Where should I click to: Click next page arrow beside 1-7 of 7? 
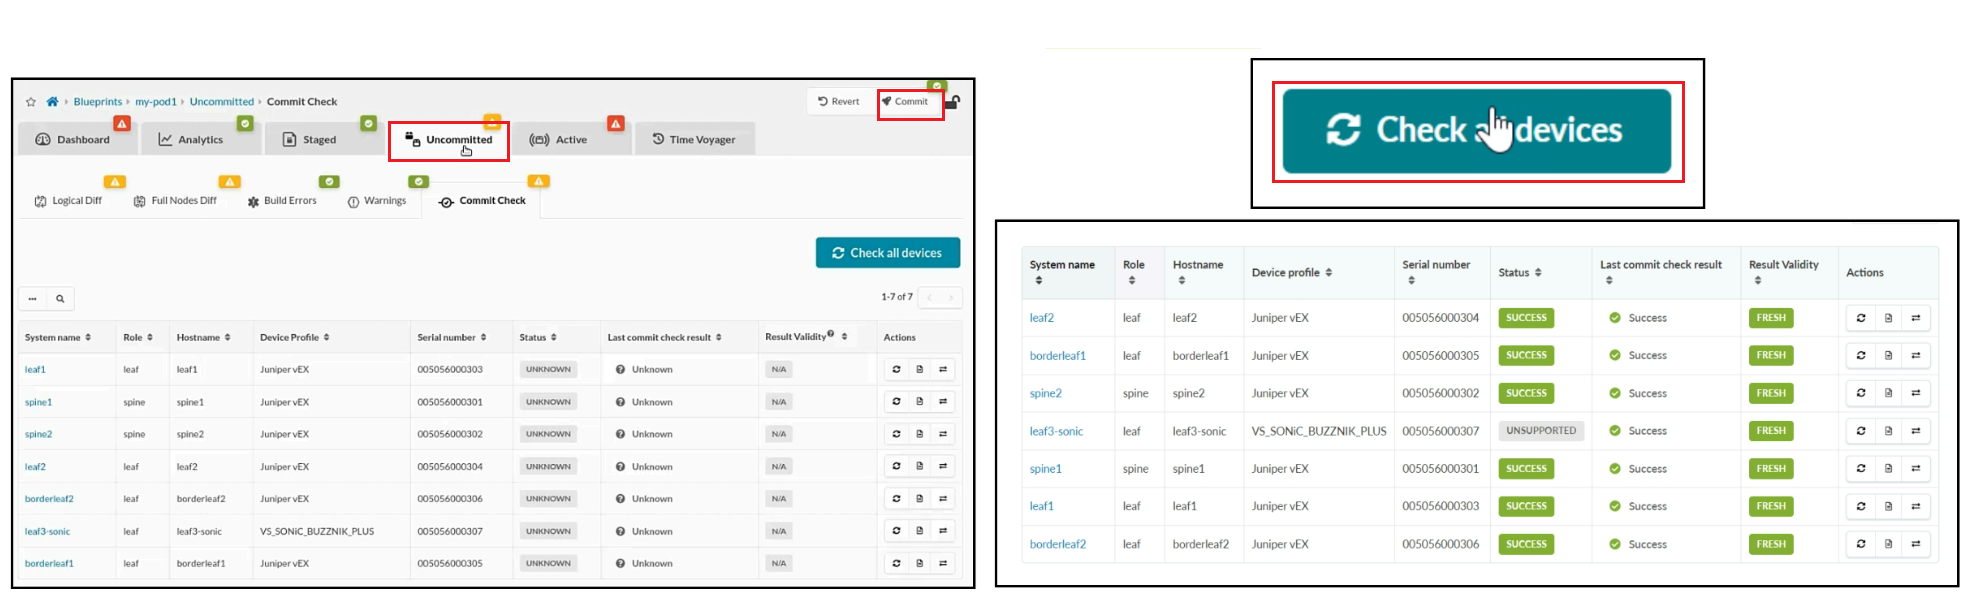pos(951,298)
